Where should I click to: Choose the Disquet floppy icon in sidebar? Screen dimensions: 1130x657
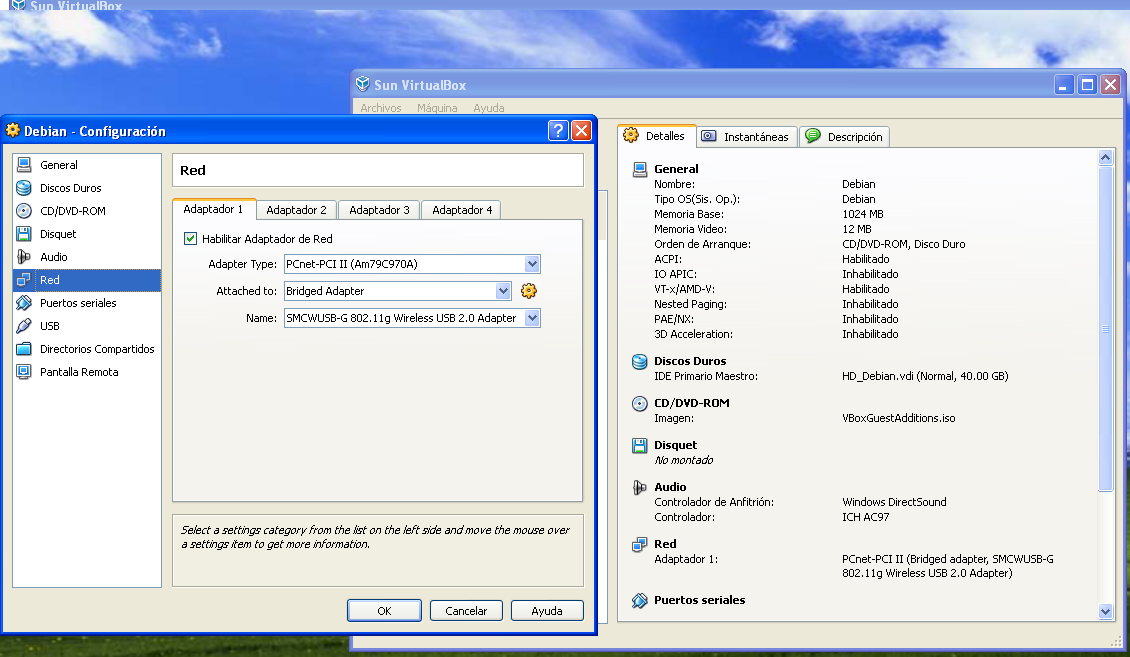[24, 234]
